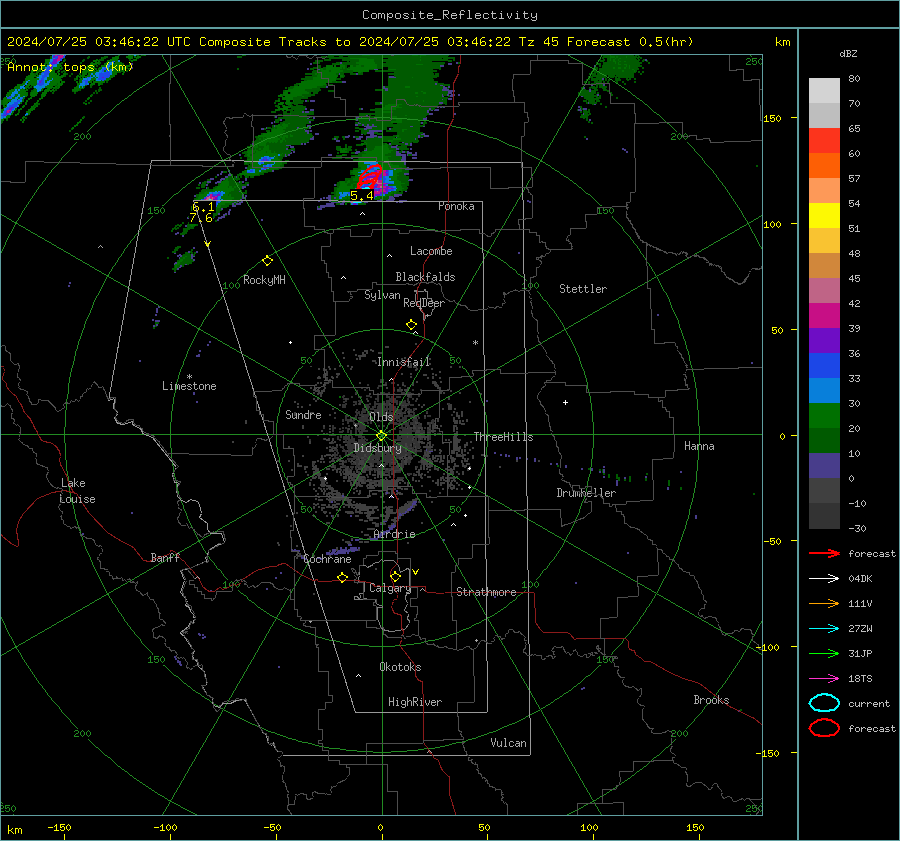Select the orange 111V track arrow
900x841 pixels.
pyautogui.click(x=824, y=603)
